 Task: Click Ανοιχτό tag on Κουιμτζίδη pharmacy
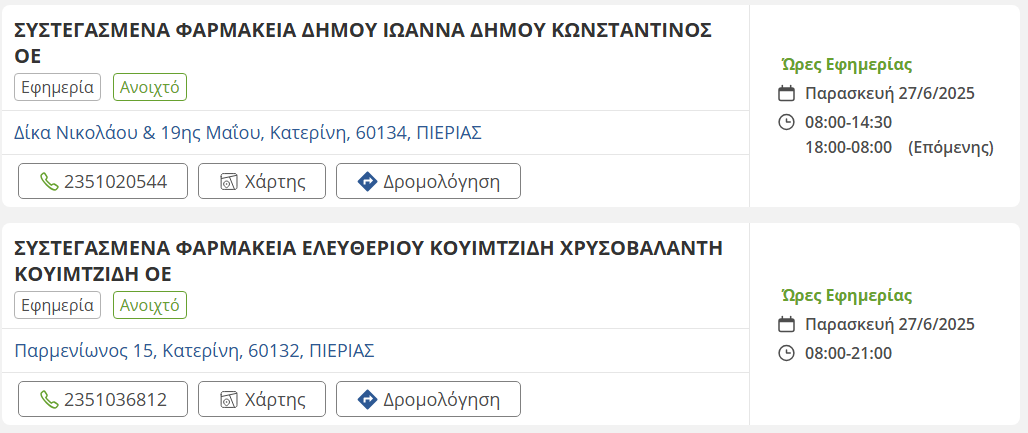click(x=150, y=305)
